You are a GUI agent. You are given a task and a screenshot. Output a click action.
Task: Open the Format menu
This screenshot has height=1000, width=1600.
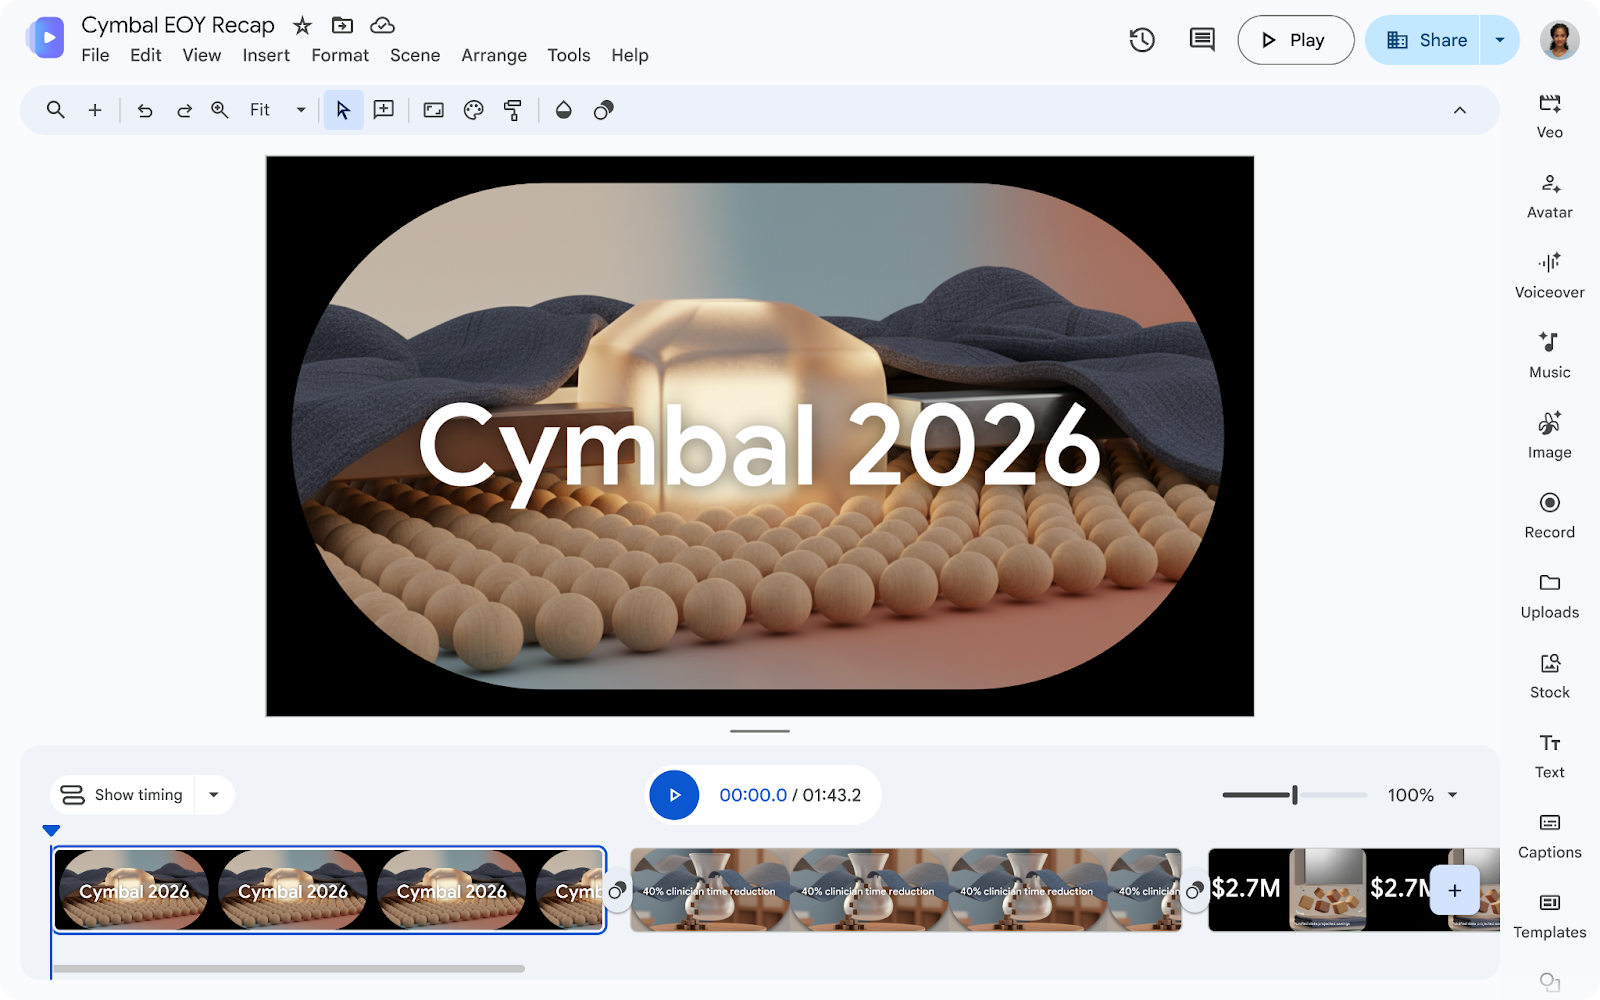click(340, 55)
